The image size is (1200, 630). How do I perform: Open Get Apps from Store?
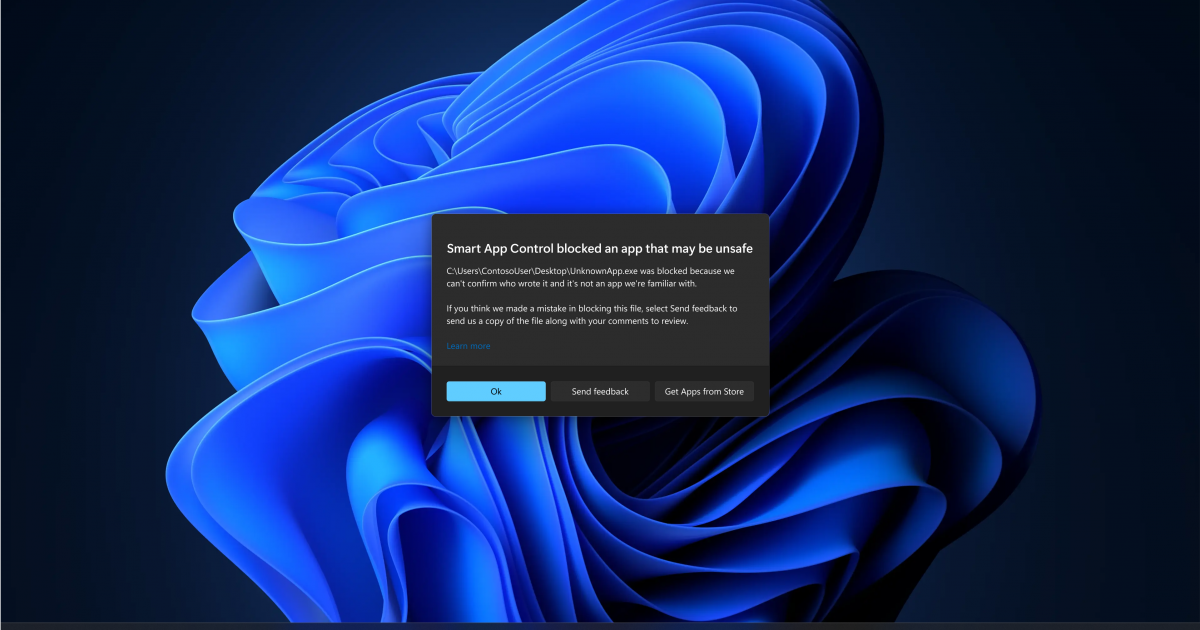[704, 392]
